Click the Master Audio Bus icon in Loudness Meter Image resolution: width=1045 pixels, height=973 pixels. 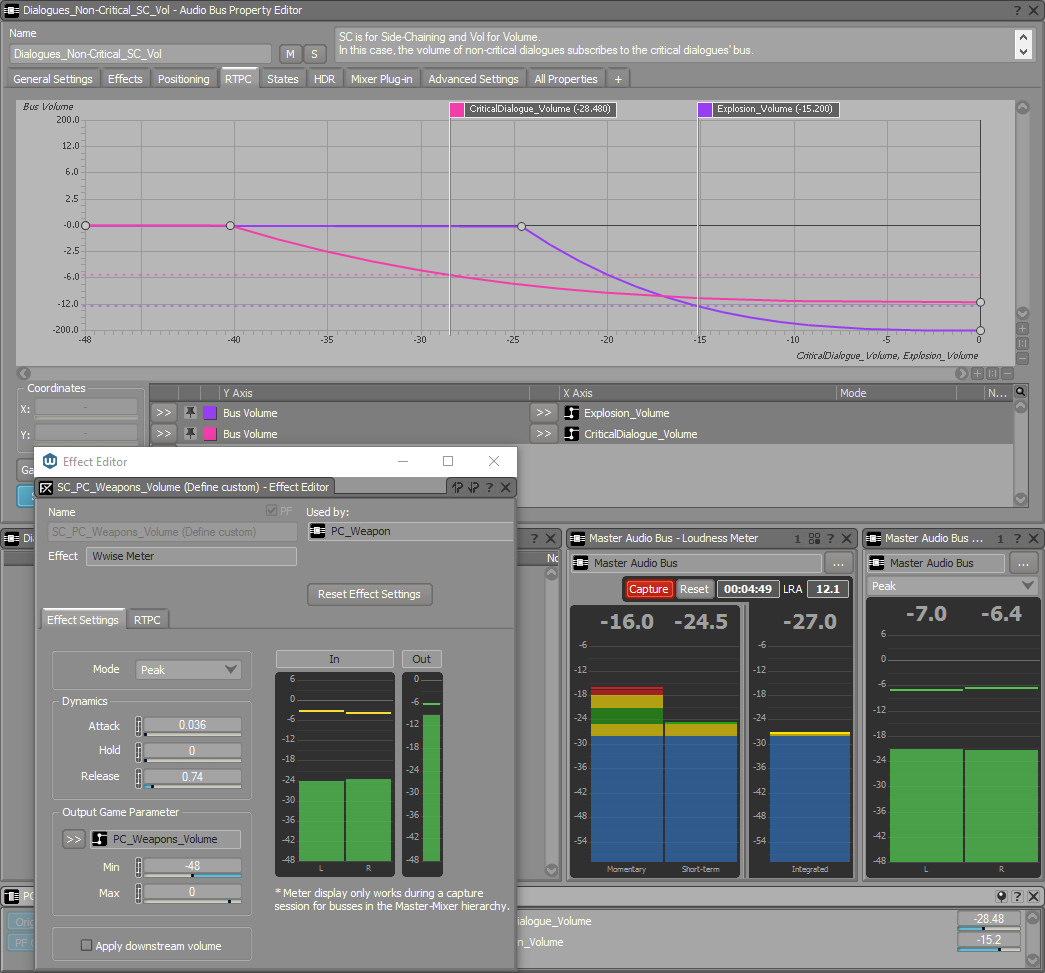tap(580, 563)
